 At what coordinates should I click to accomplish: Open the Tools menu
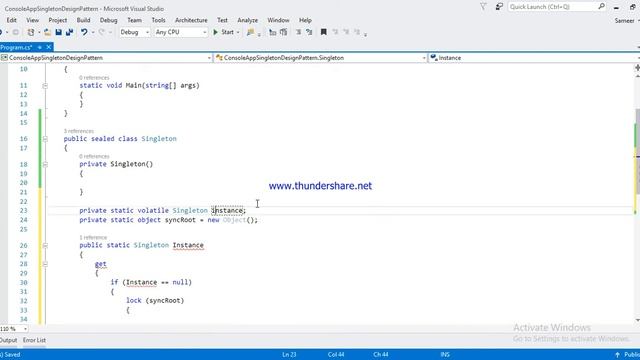(x=158, y=20)
